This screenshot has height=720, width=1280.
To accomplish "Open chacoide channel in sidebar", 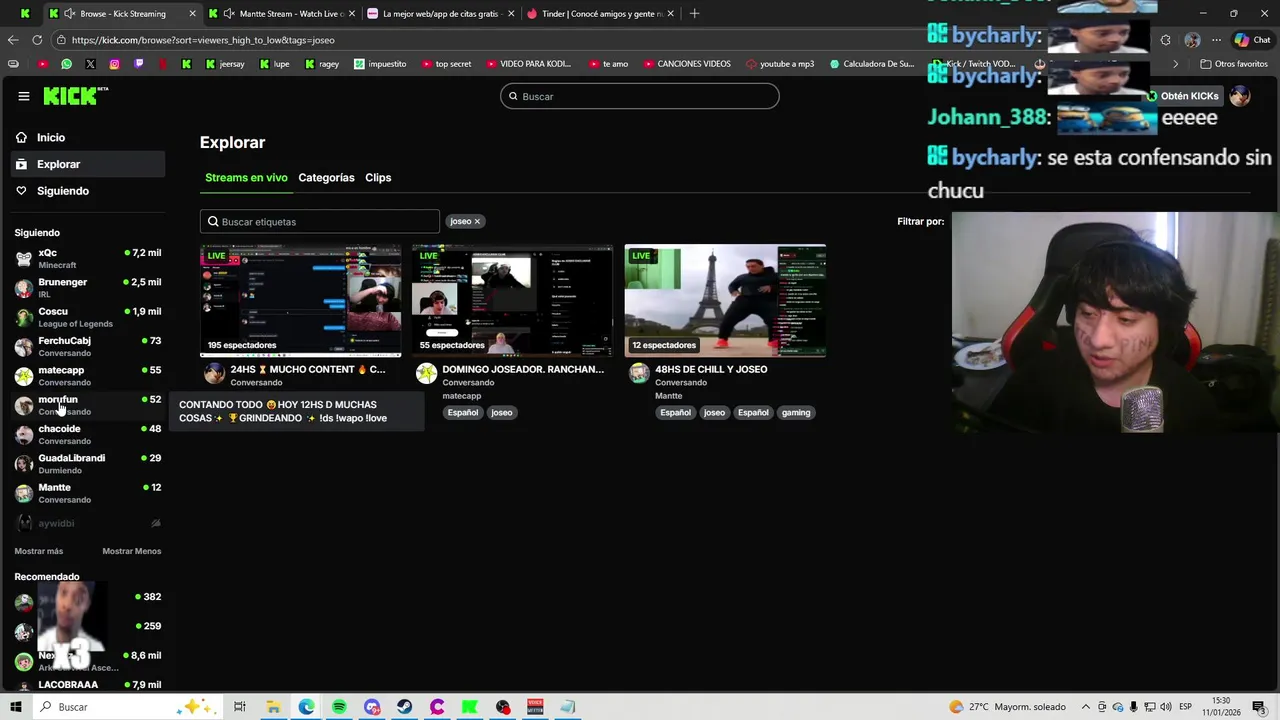I will 88,434.
